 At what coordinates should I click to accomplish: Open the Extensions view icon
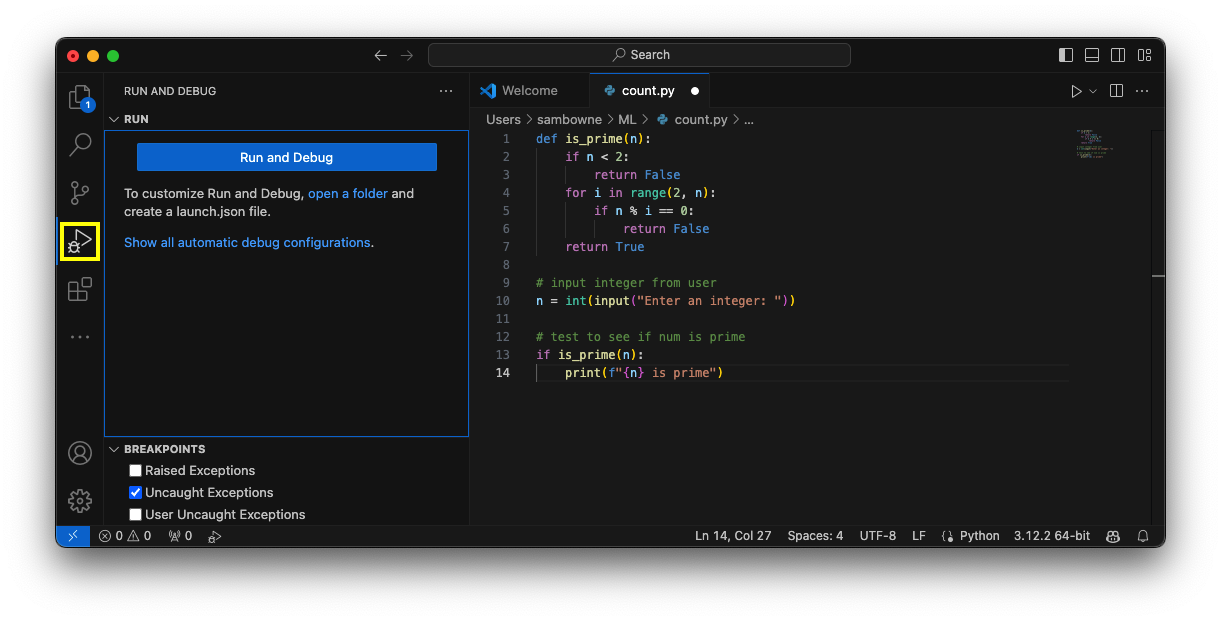pos(80,290)
